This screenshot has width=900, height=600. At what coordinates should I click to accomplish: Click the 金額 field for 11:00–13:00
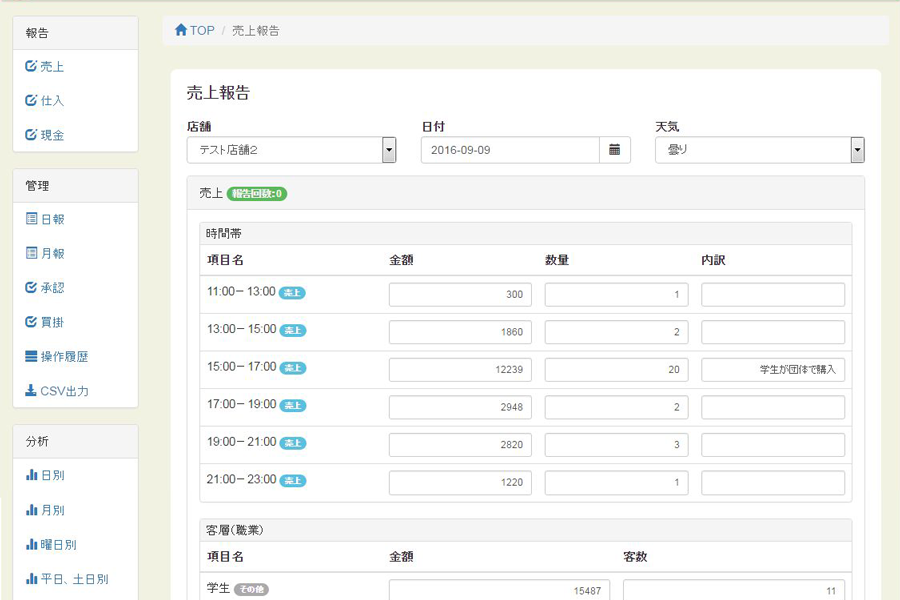click(x=460, y=295)
